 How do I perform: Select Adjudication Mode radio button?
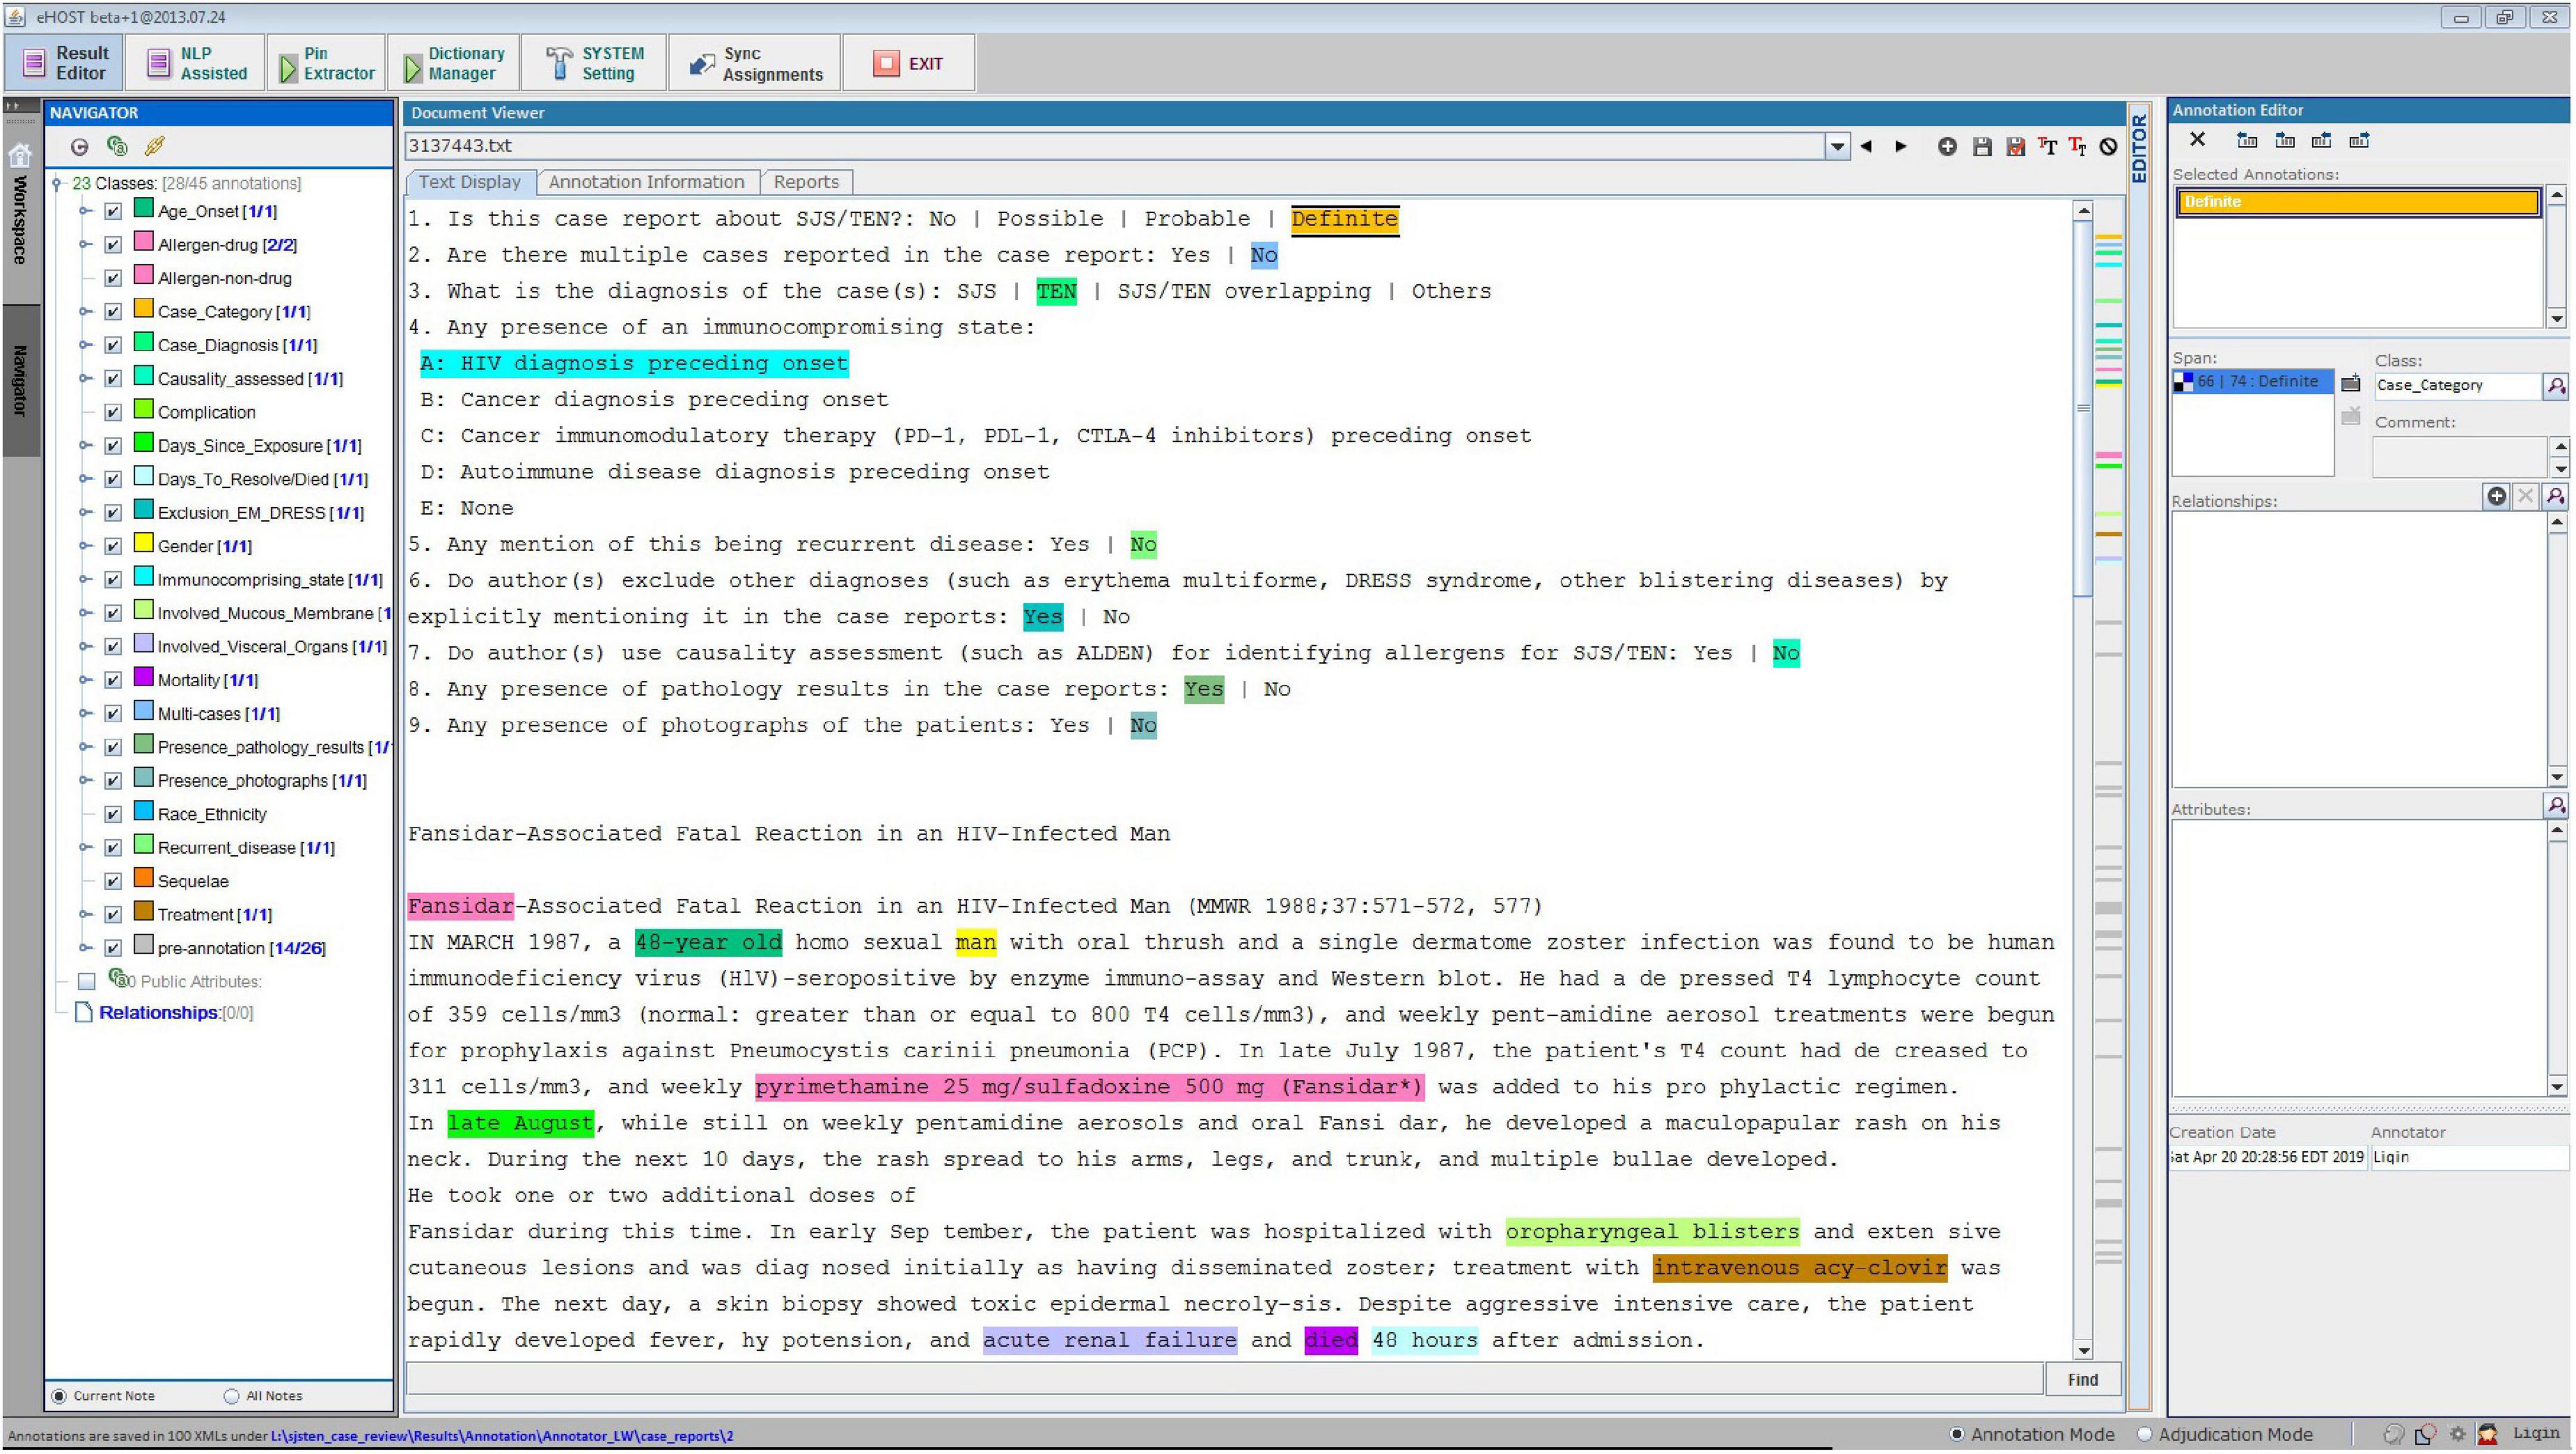click(x=2145, y=1435)
